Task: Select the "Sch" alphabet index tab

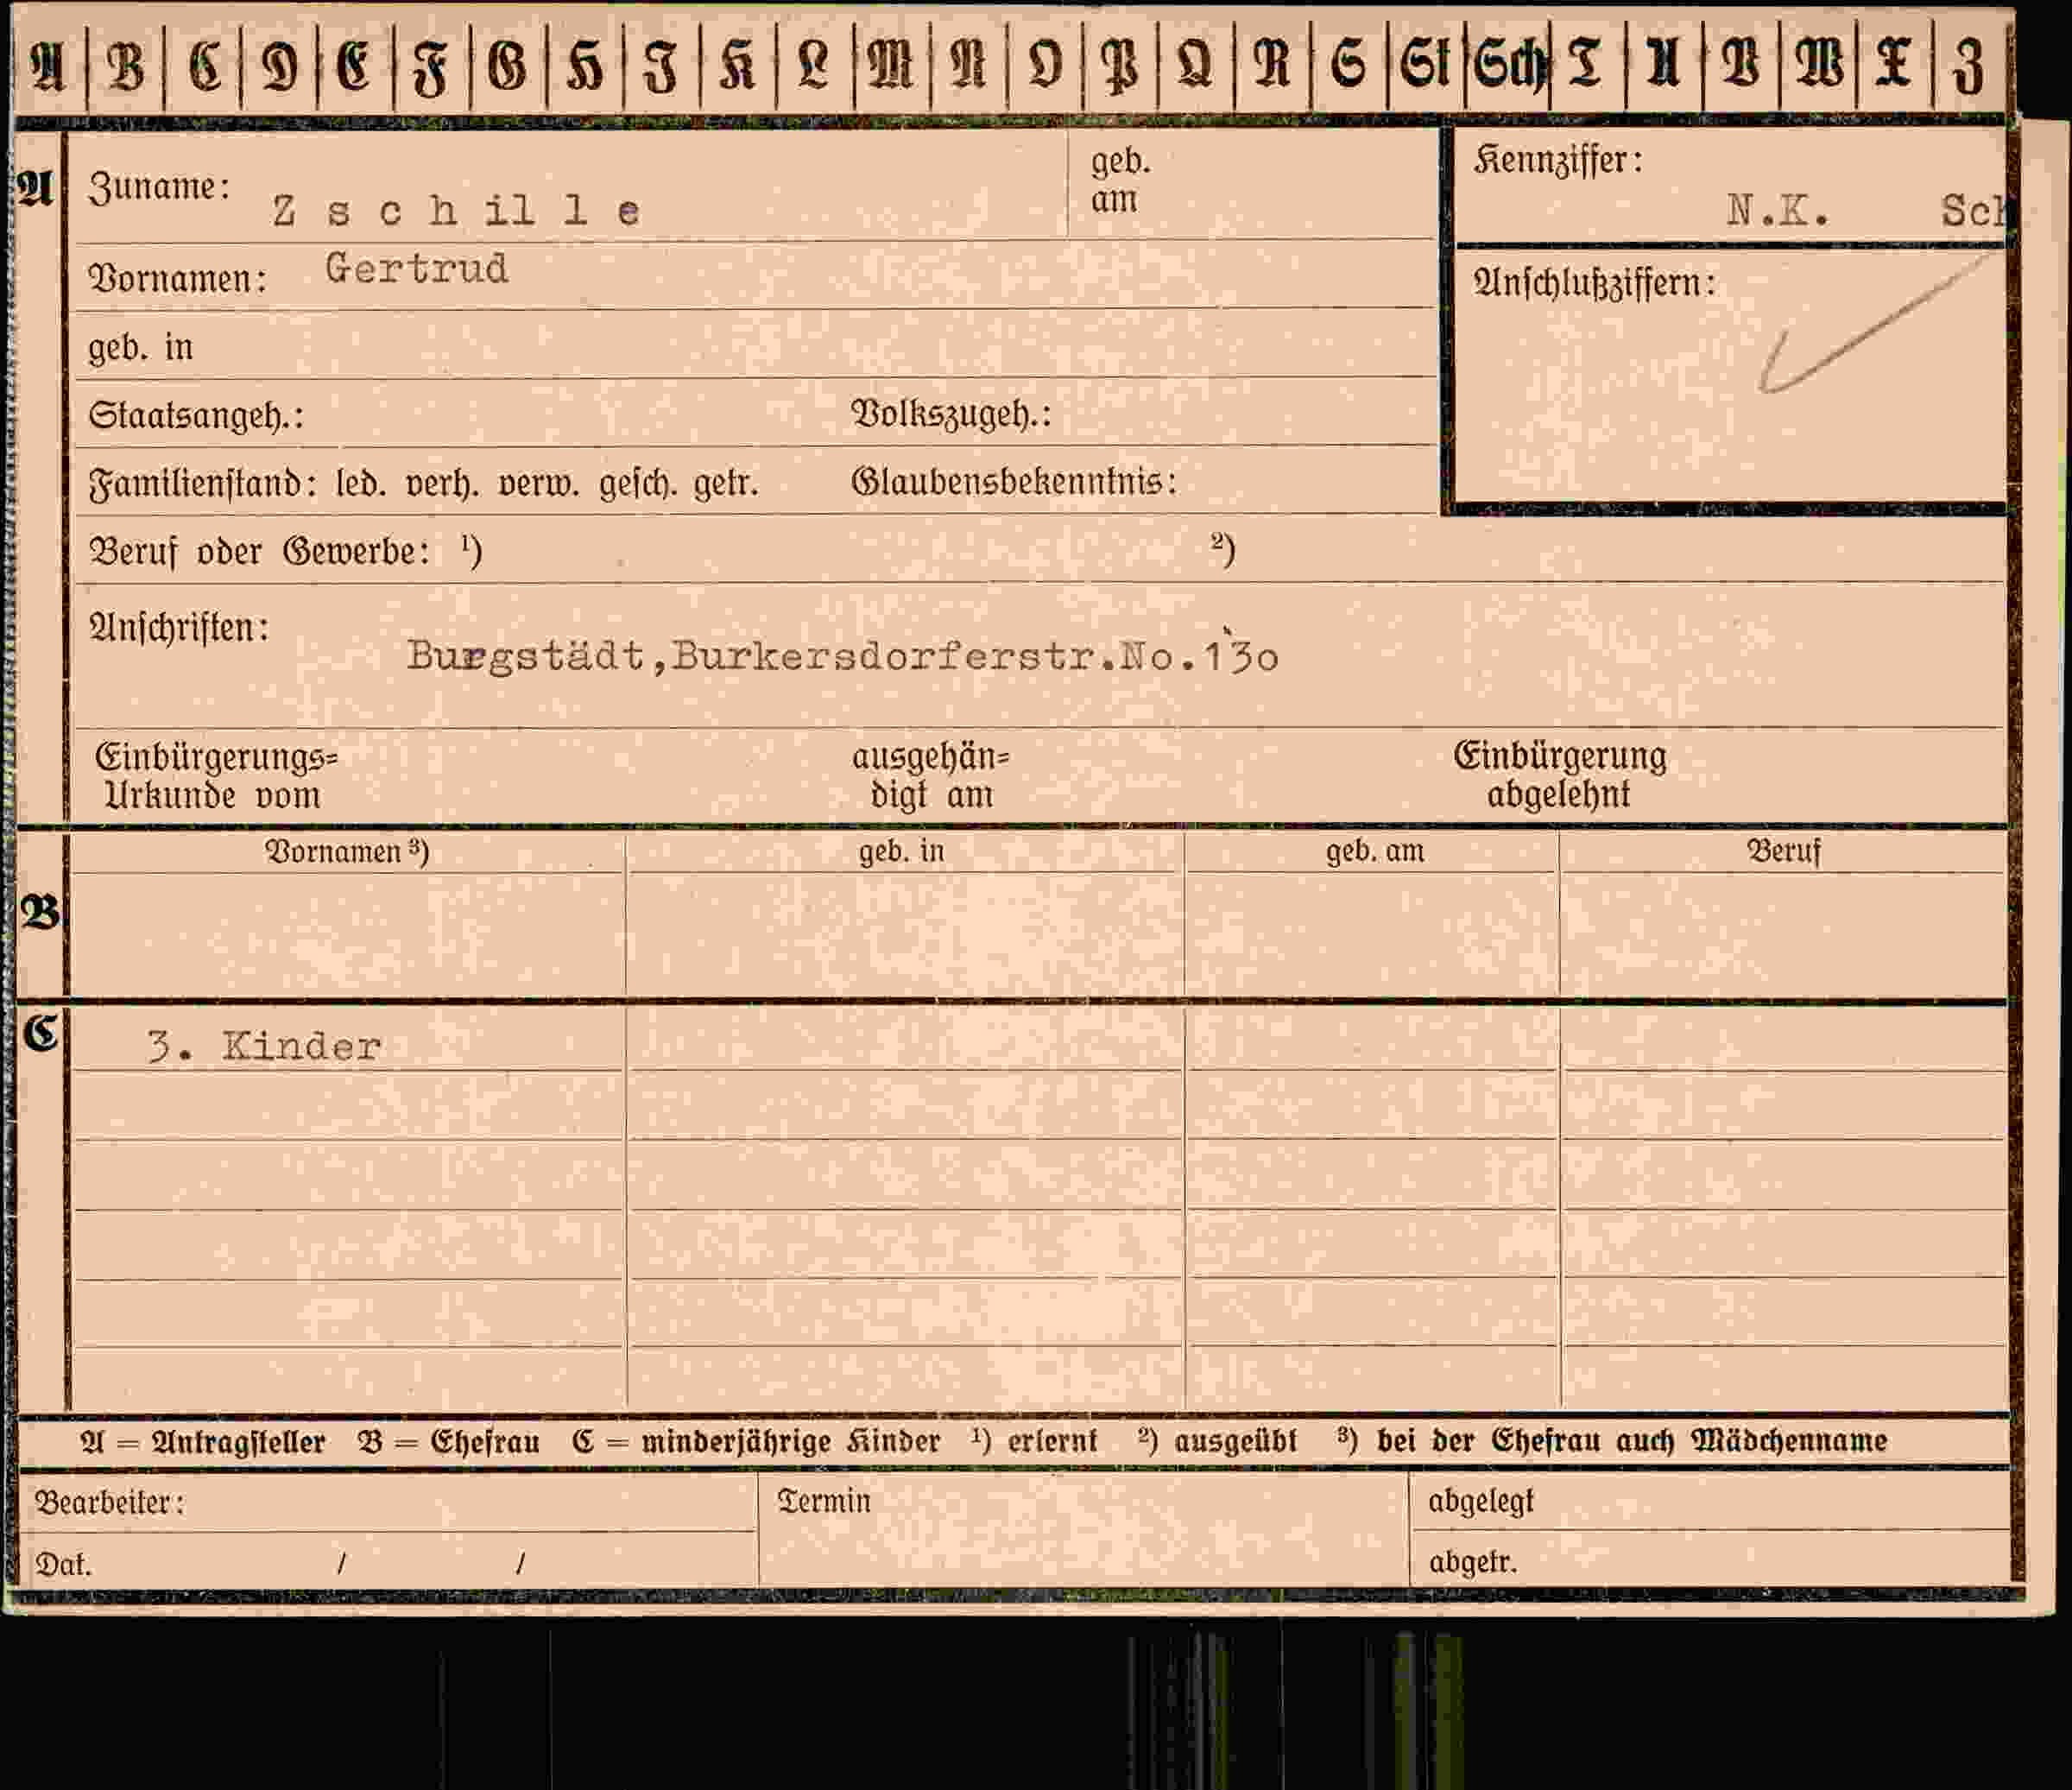Action: (x=1508, y=66)
